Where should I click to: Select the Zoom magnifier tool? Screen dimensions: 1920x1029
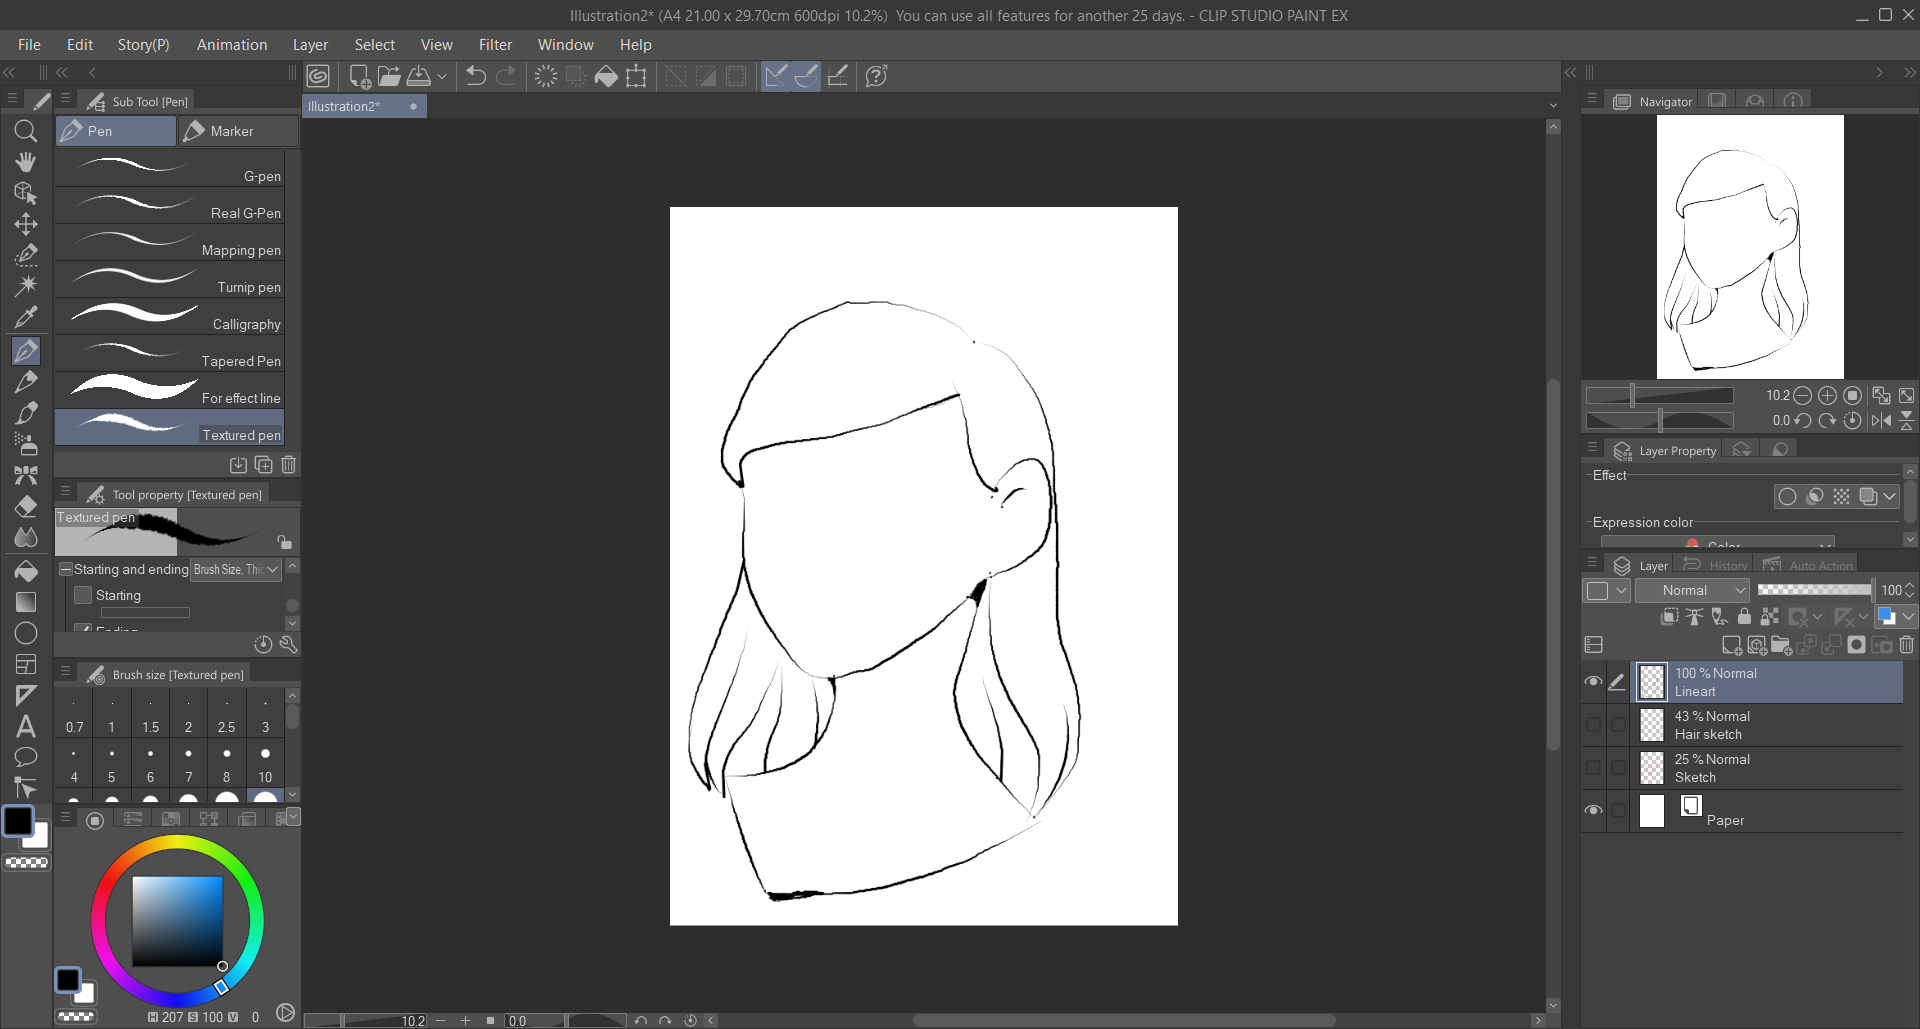tap(26, 131)
